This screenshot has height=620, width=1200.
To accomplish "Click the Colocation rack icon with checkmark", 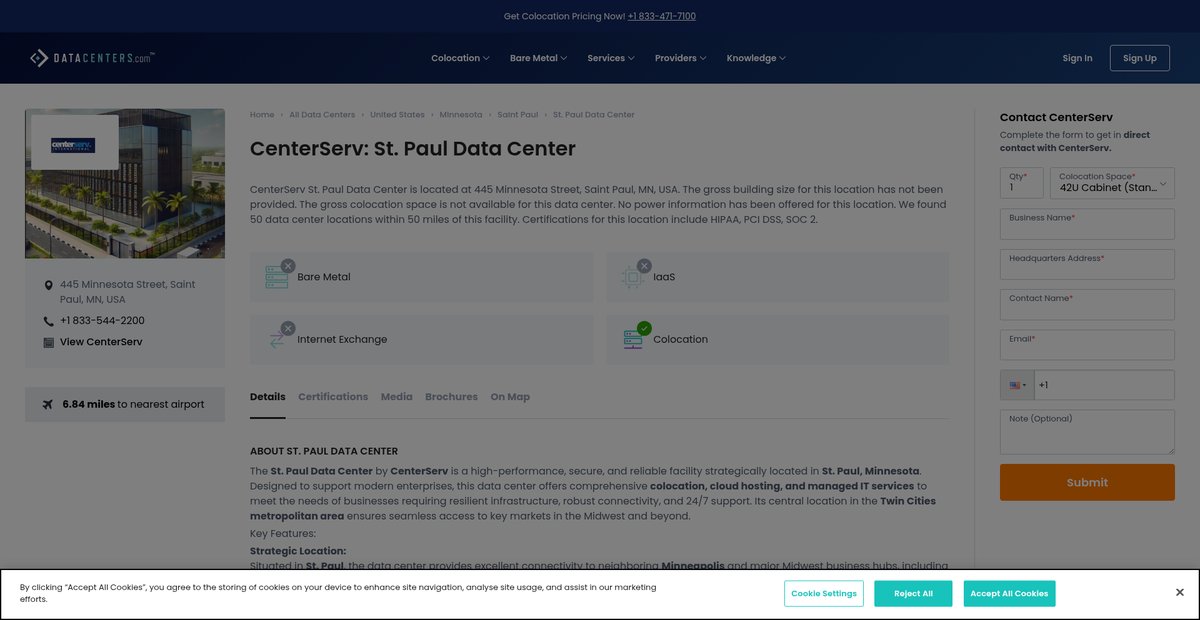I will click(633, 339).
